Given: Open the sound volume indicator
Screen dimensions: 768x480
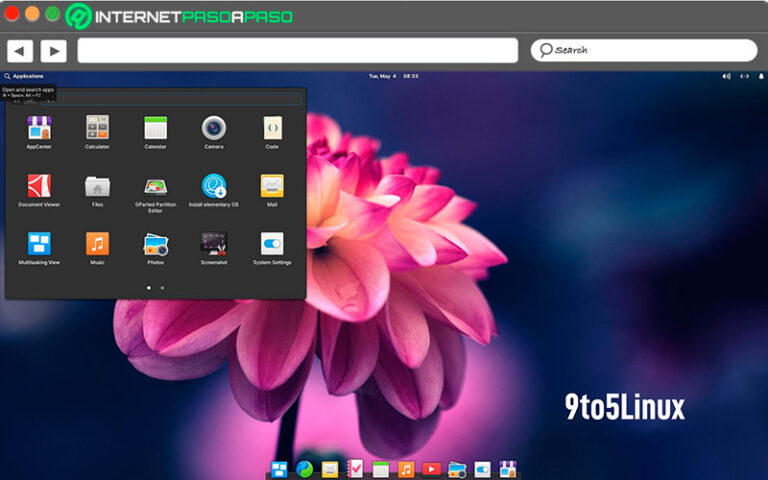Looking at the screenshot, I should tap(726, 76).
